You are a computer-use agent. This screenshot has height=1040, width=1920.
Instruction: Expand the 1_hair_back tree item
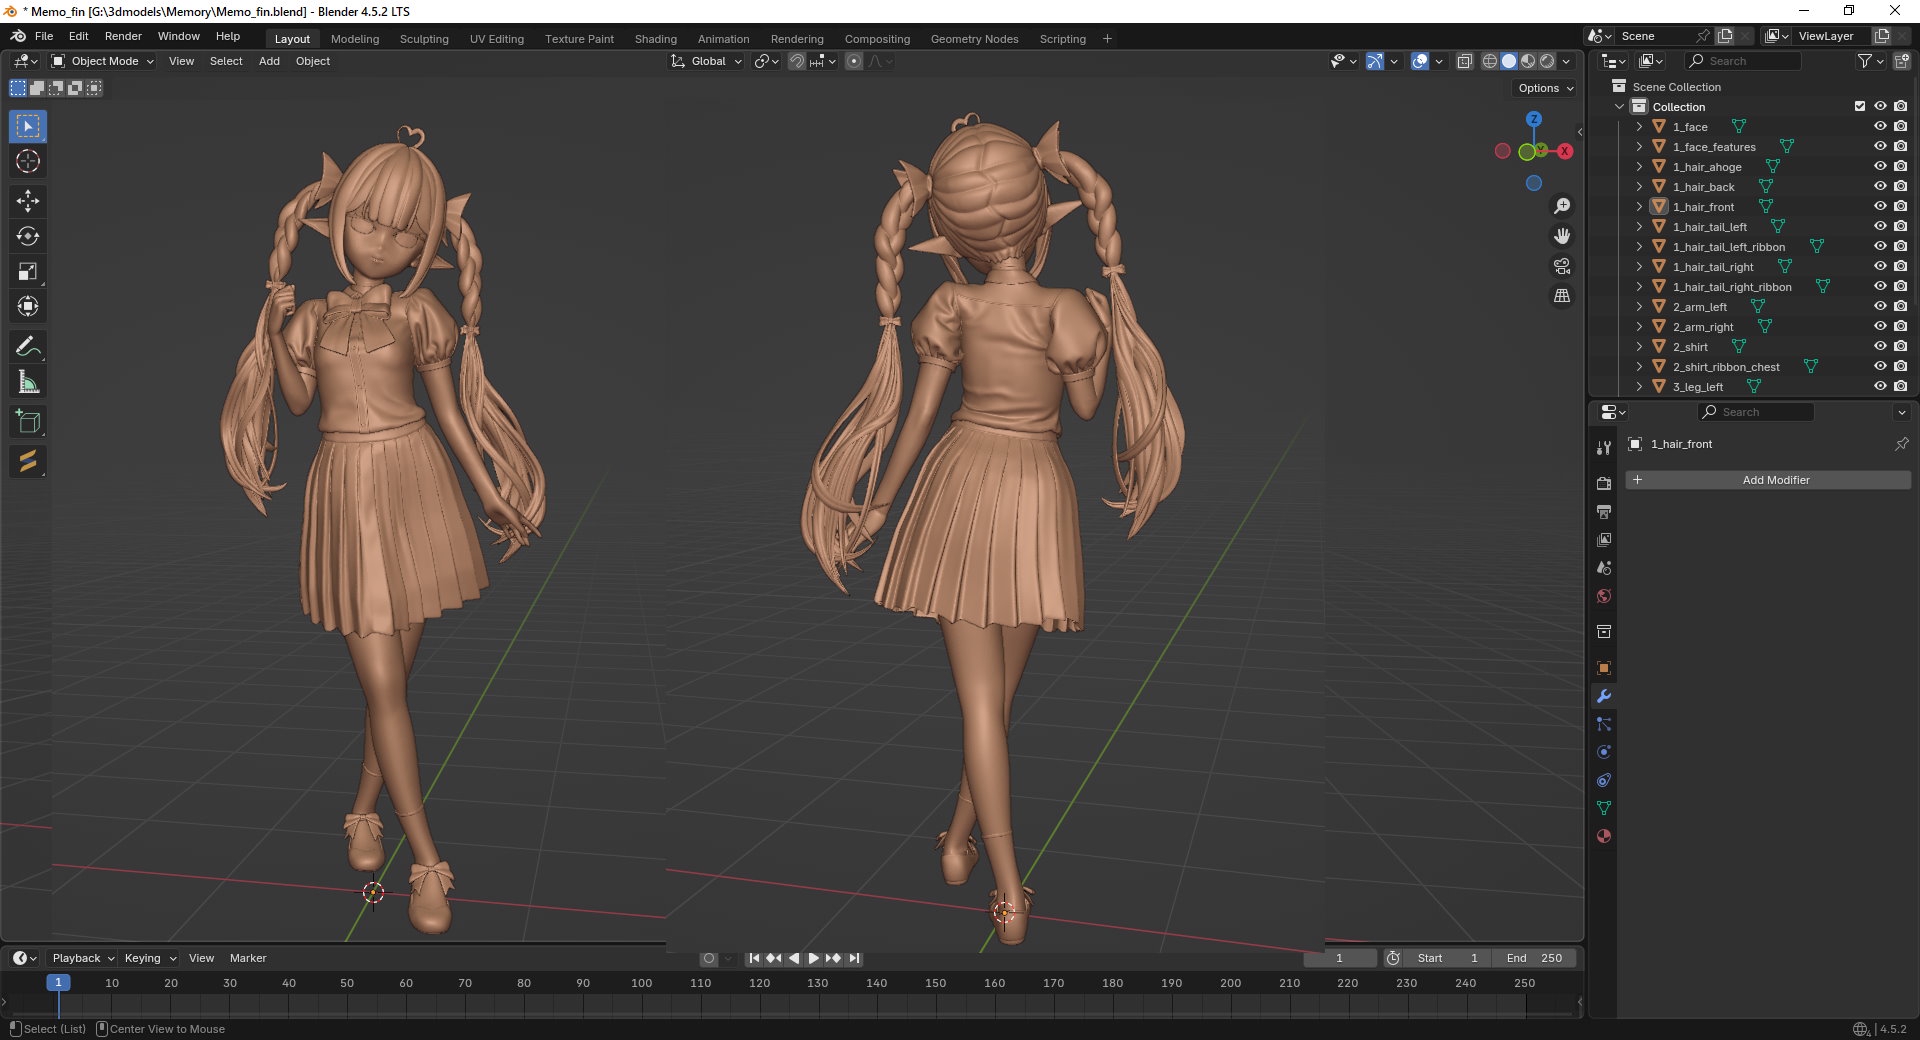pos(1639,187)
